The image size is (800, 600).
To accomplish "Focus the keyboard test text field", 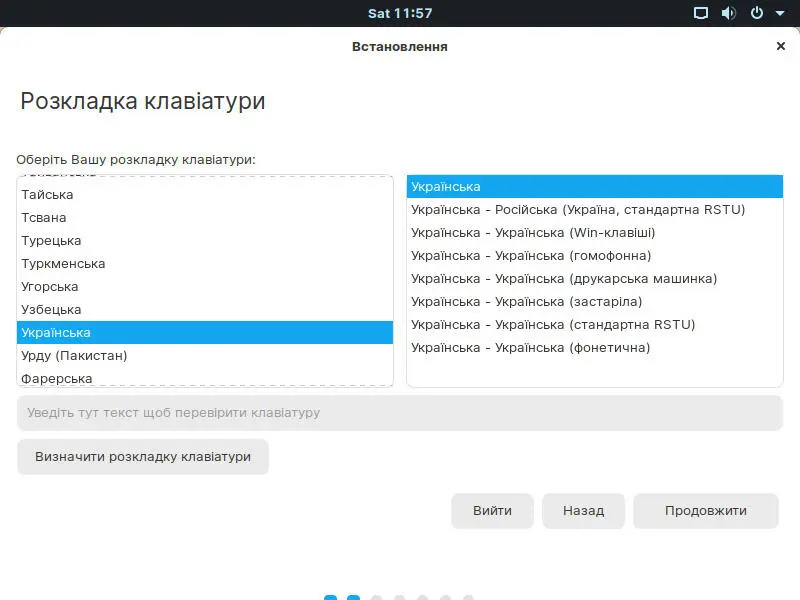I will pos(400,413).
